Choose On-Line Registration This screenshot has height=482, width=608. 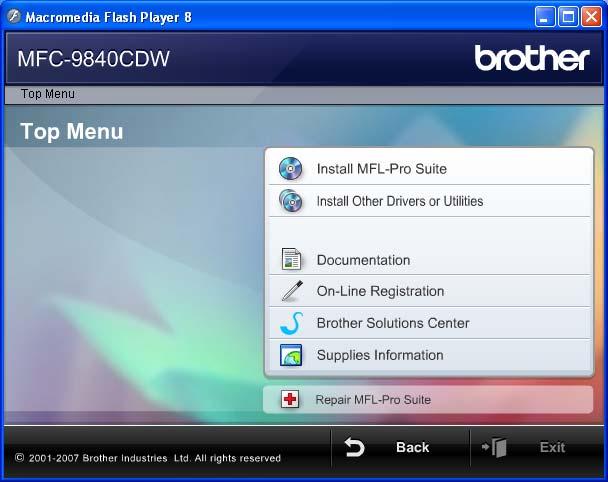click(x=429, y=291)
